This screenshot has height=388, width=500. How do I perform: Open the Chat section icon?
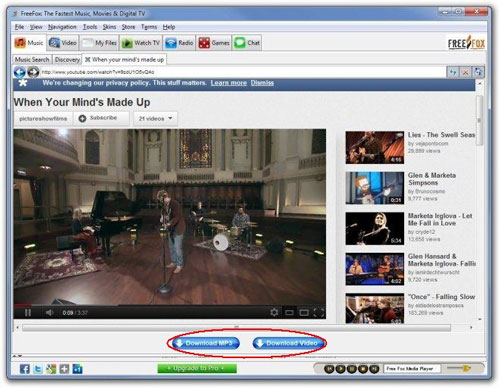240,43
